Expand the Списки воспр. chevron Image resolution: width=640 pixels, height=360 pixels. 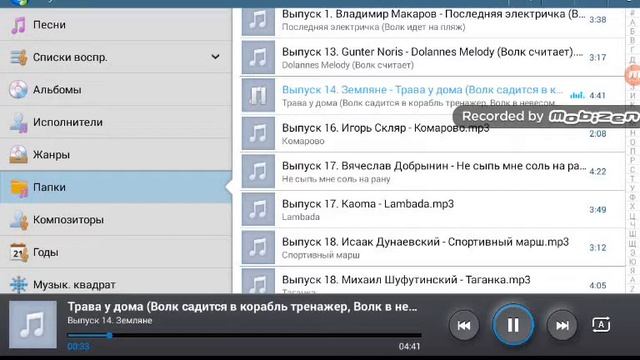[x=215, y=57]
